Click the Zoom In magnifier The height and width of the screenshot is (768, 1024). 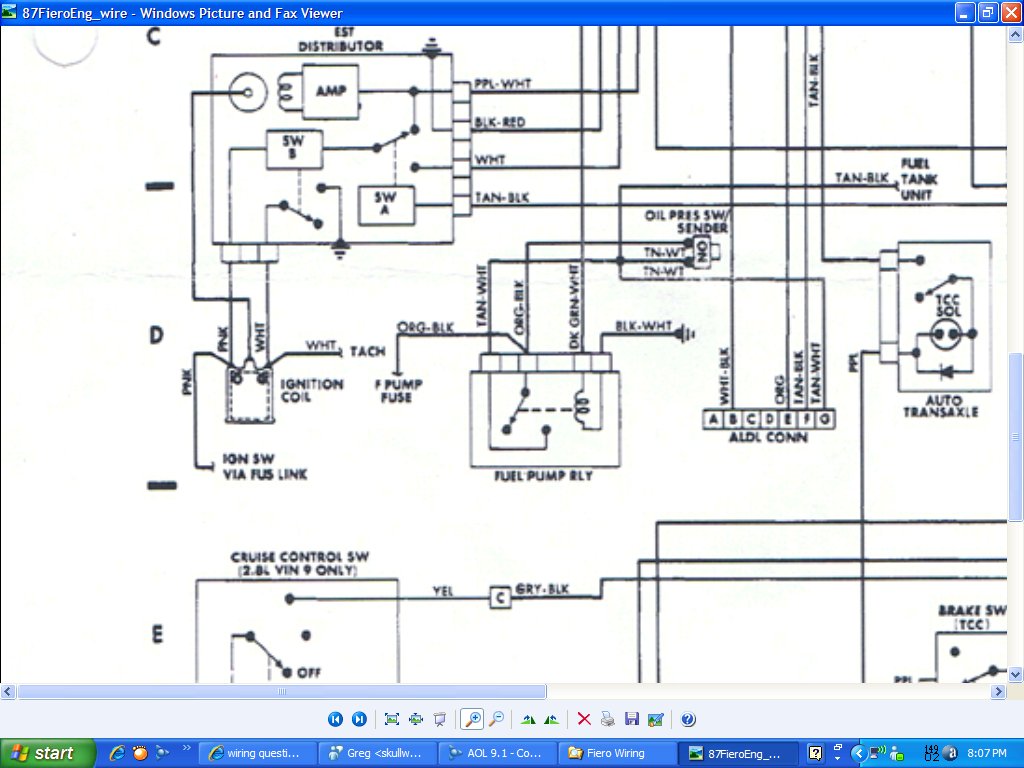pyautogui.click(x=473, y=719)
